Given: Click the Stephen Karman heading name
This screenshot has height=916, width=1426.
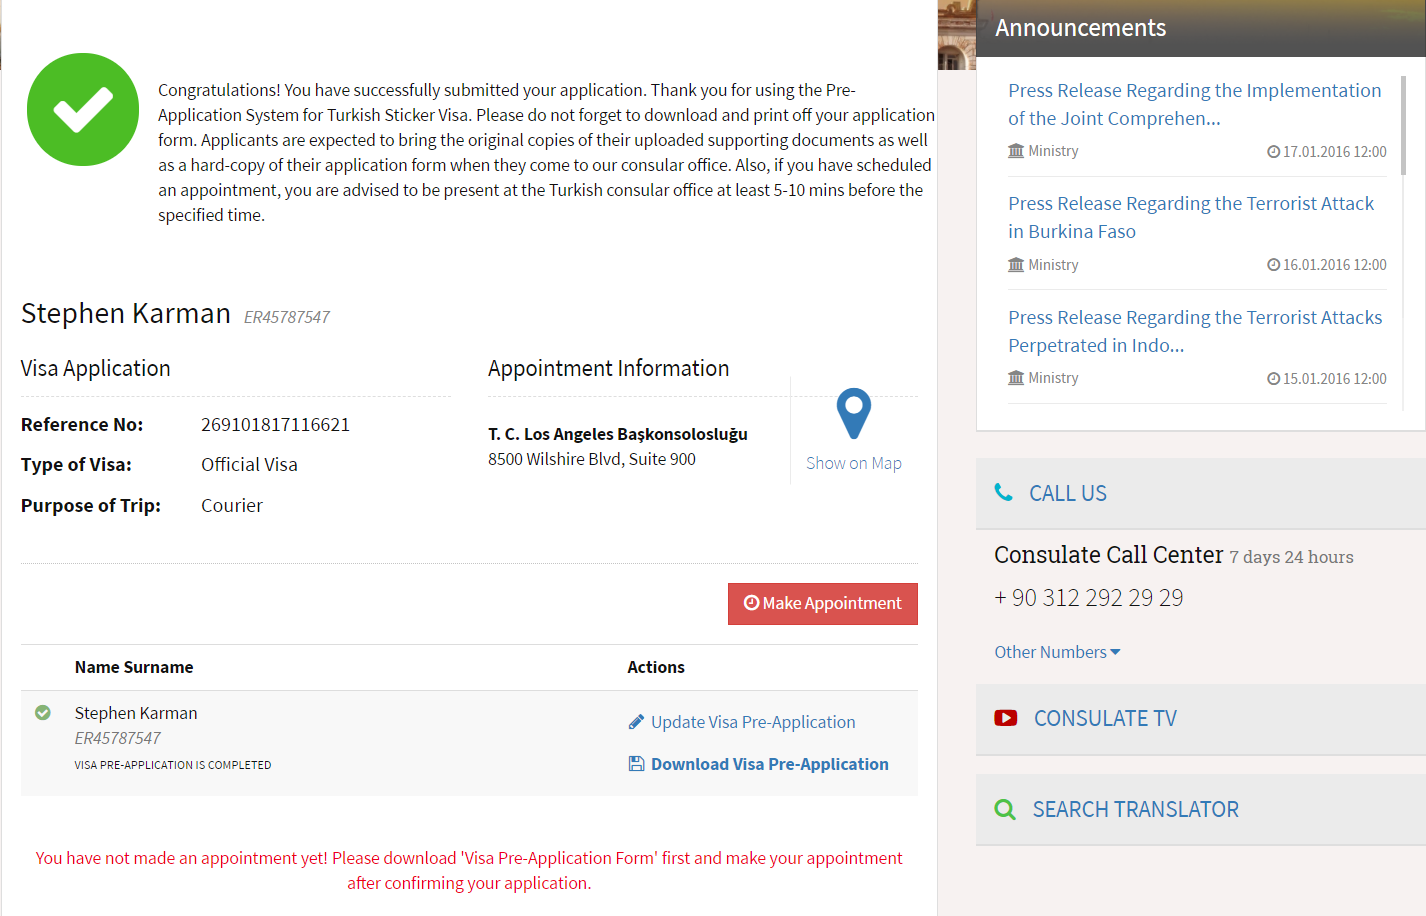Looking at the screenshot, I should 126,313.
